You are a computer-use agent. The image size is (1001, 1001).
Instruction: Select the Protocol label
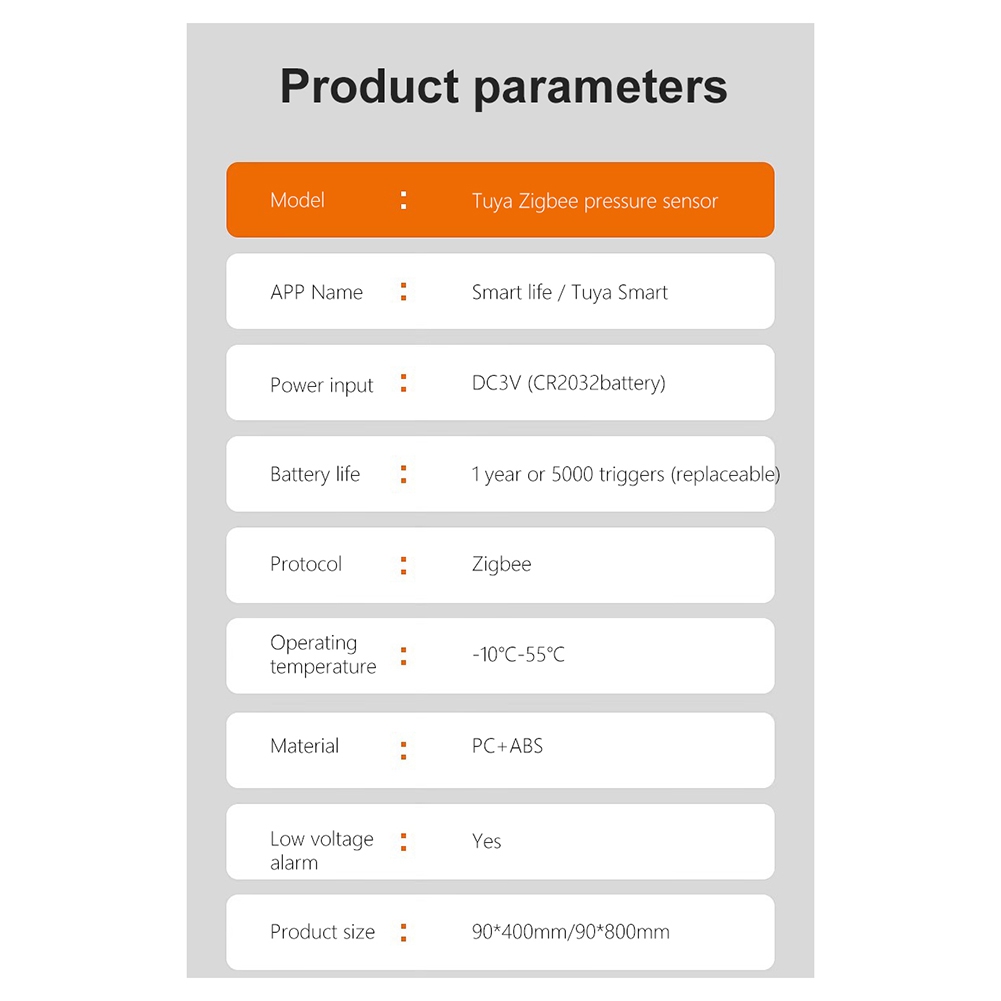coord(305,564)
